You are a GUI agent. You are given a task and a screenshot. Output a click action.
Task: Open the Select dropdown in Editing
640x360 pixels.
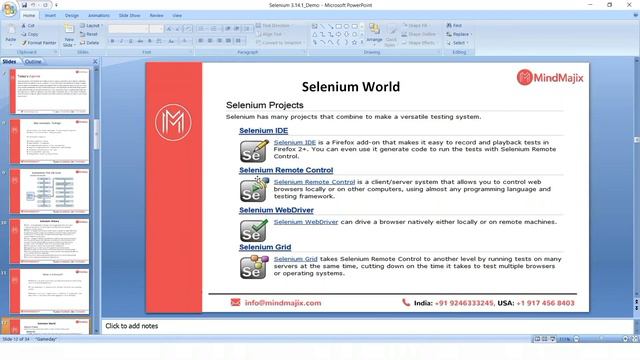(x=458, y=43)
